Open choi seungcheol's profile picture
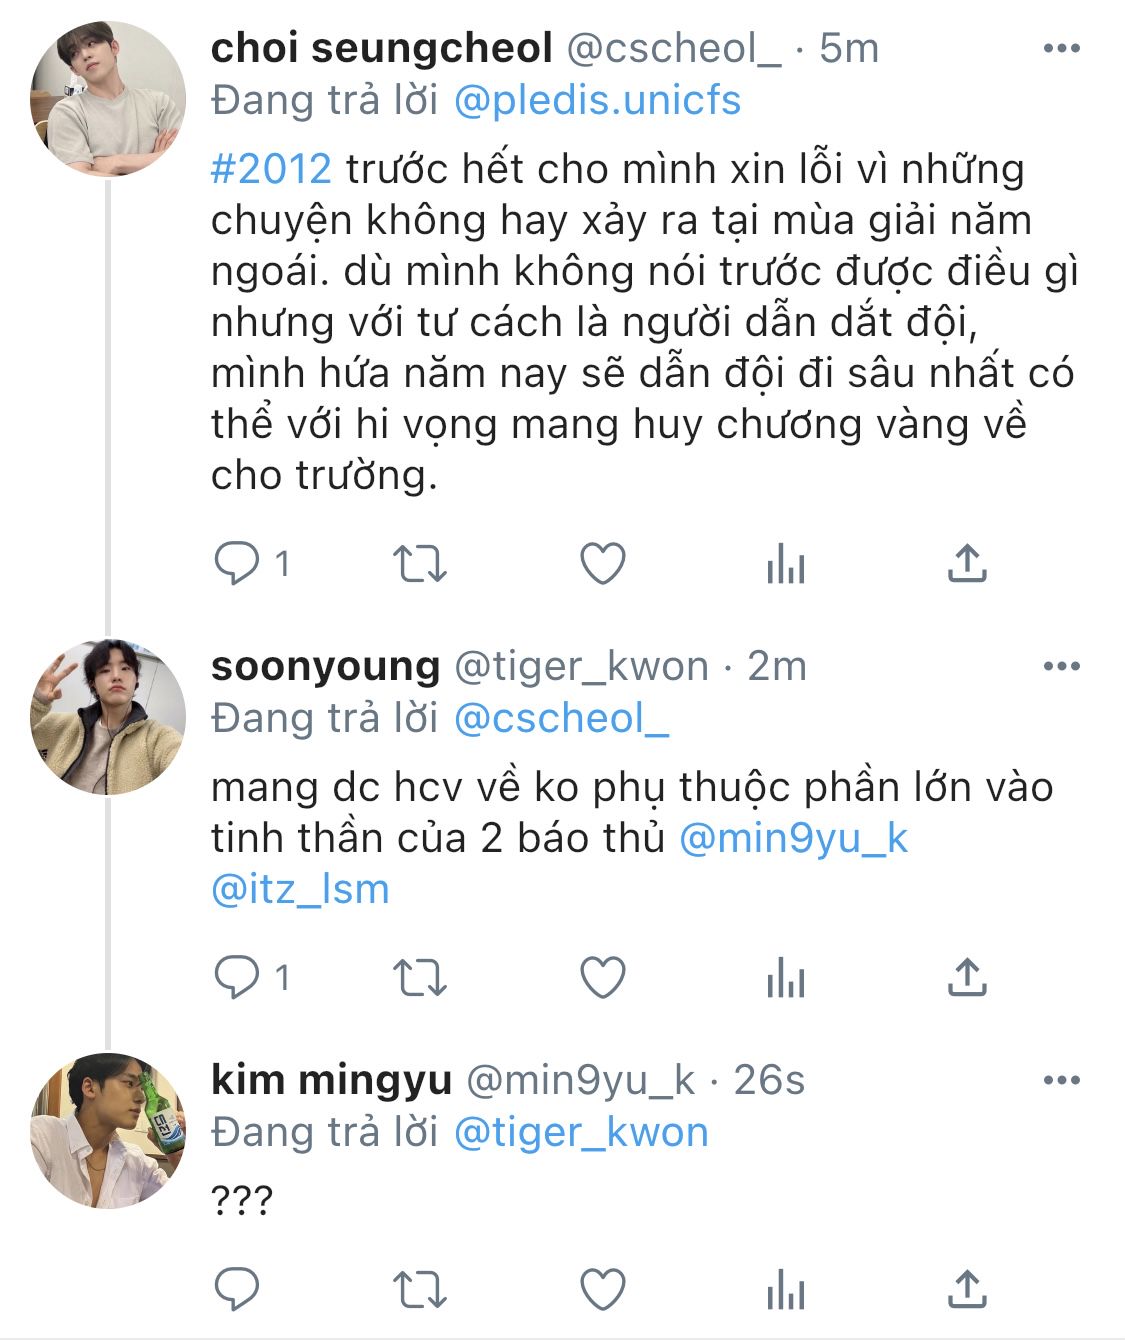This screenshot has height=1340, width=1125. tap(108, 99)
